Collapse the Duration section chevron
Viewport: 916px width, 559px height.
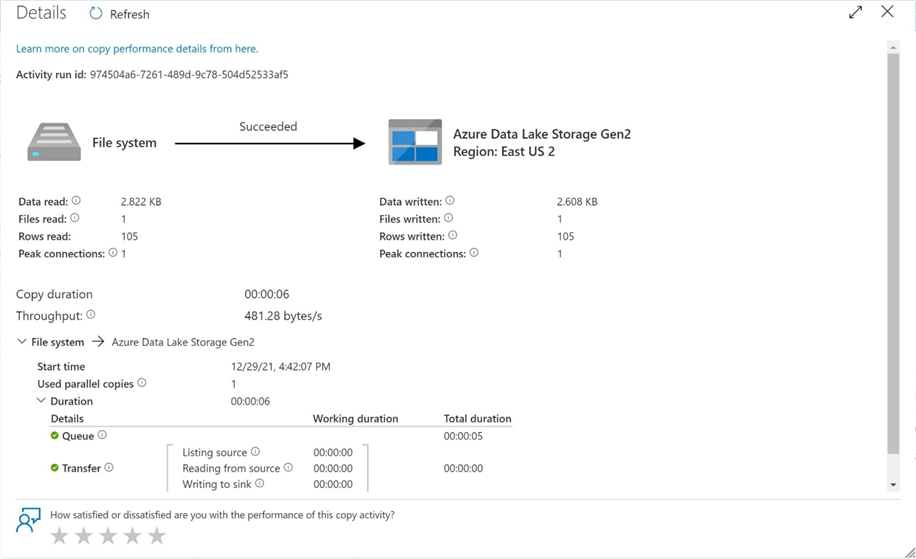41,401
